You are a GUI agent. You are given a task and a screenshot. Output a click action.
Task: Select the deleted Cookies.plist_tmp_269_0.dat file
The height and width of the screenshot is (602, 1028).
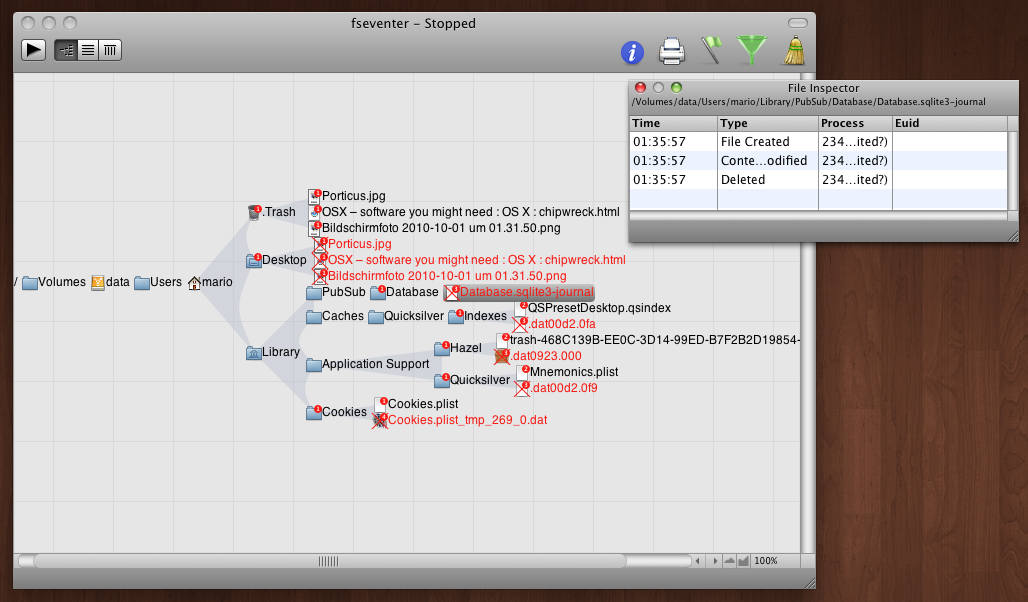click(x=467, y=420)
